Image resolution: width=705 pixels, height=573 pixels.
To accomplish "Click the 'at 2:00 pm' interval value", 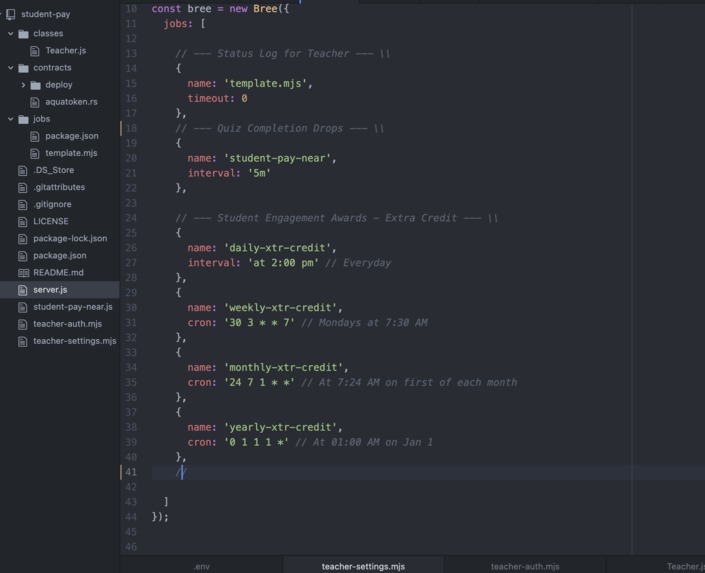I will click(x=283, y=263).
